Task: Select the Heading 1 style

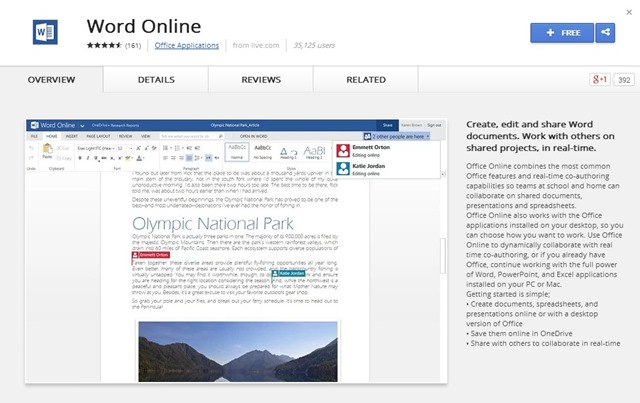Action: (x=288, y=151)
